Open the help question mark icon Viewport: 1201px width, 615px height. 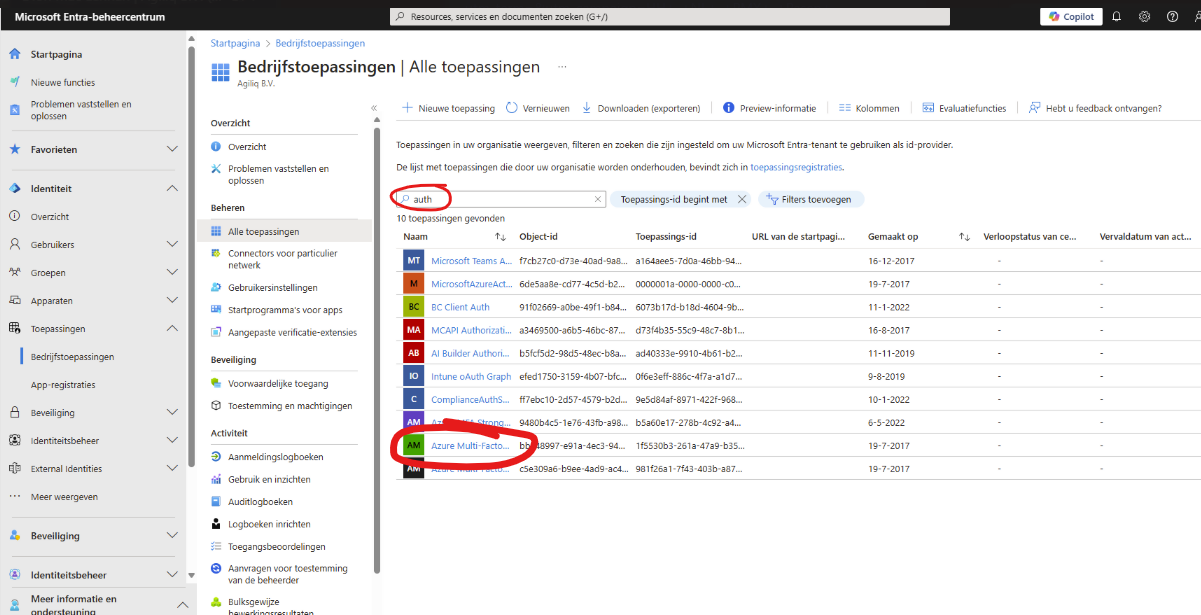tap(1172, 16)
